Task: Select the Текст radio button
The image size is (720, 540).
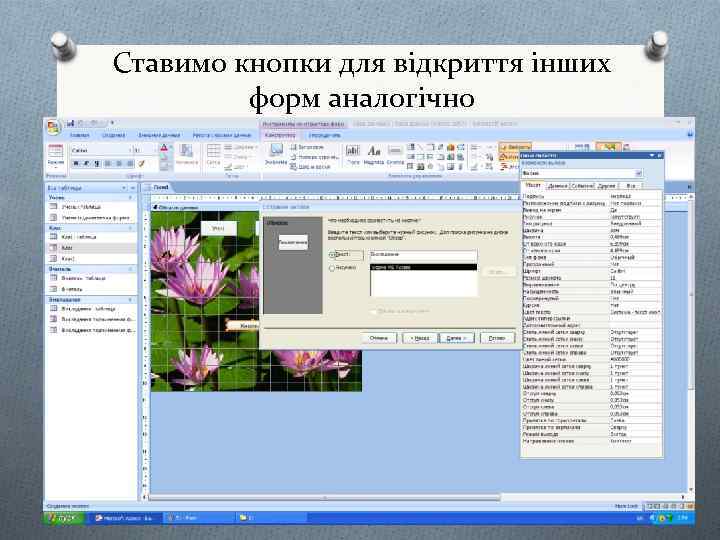Action: (x=332, y=254)
